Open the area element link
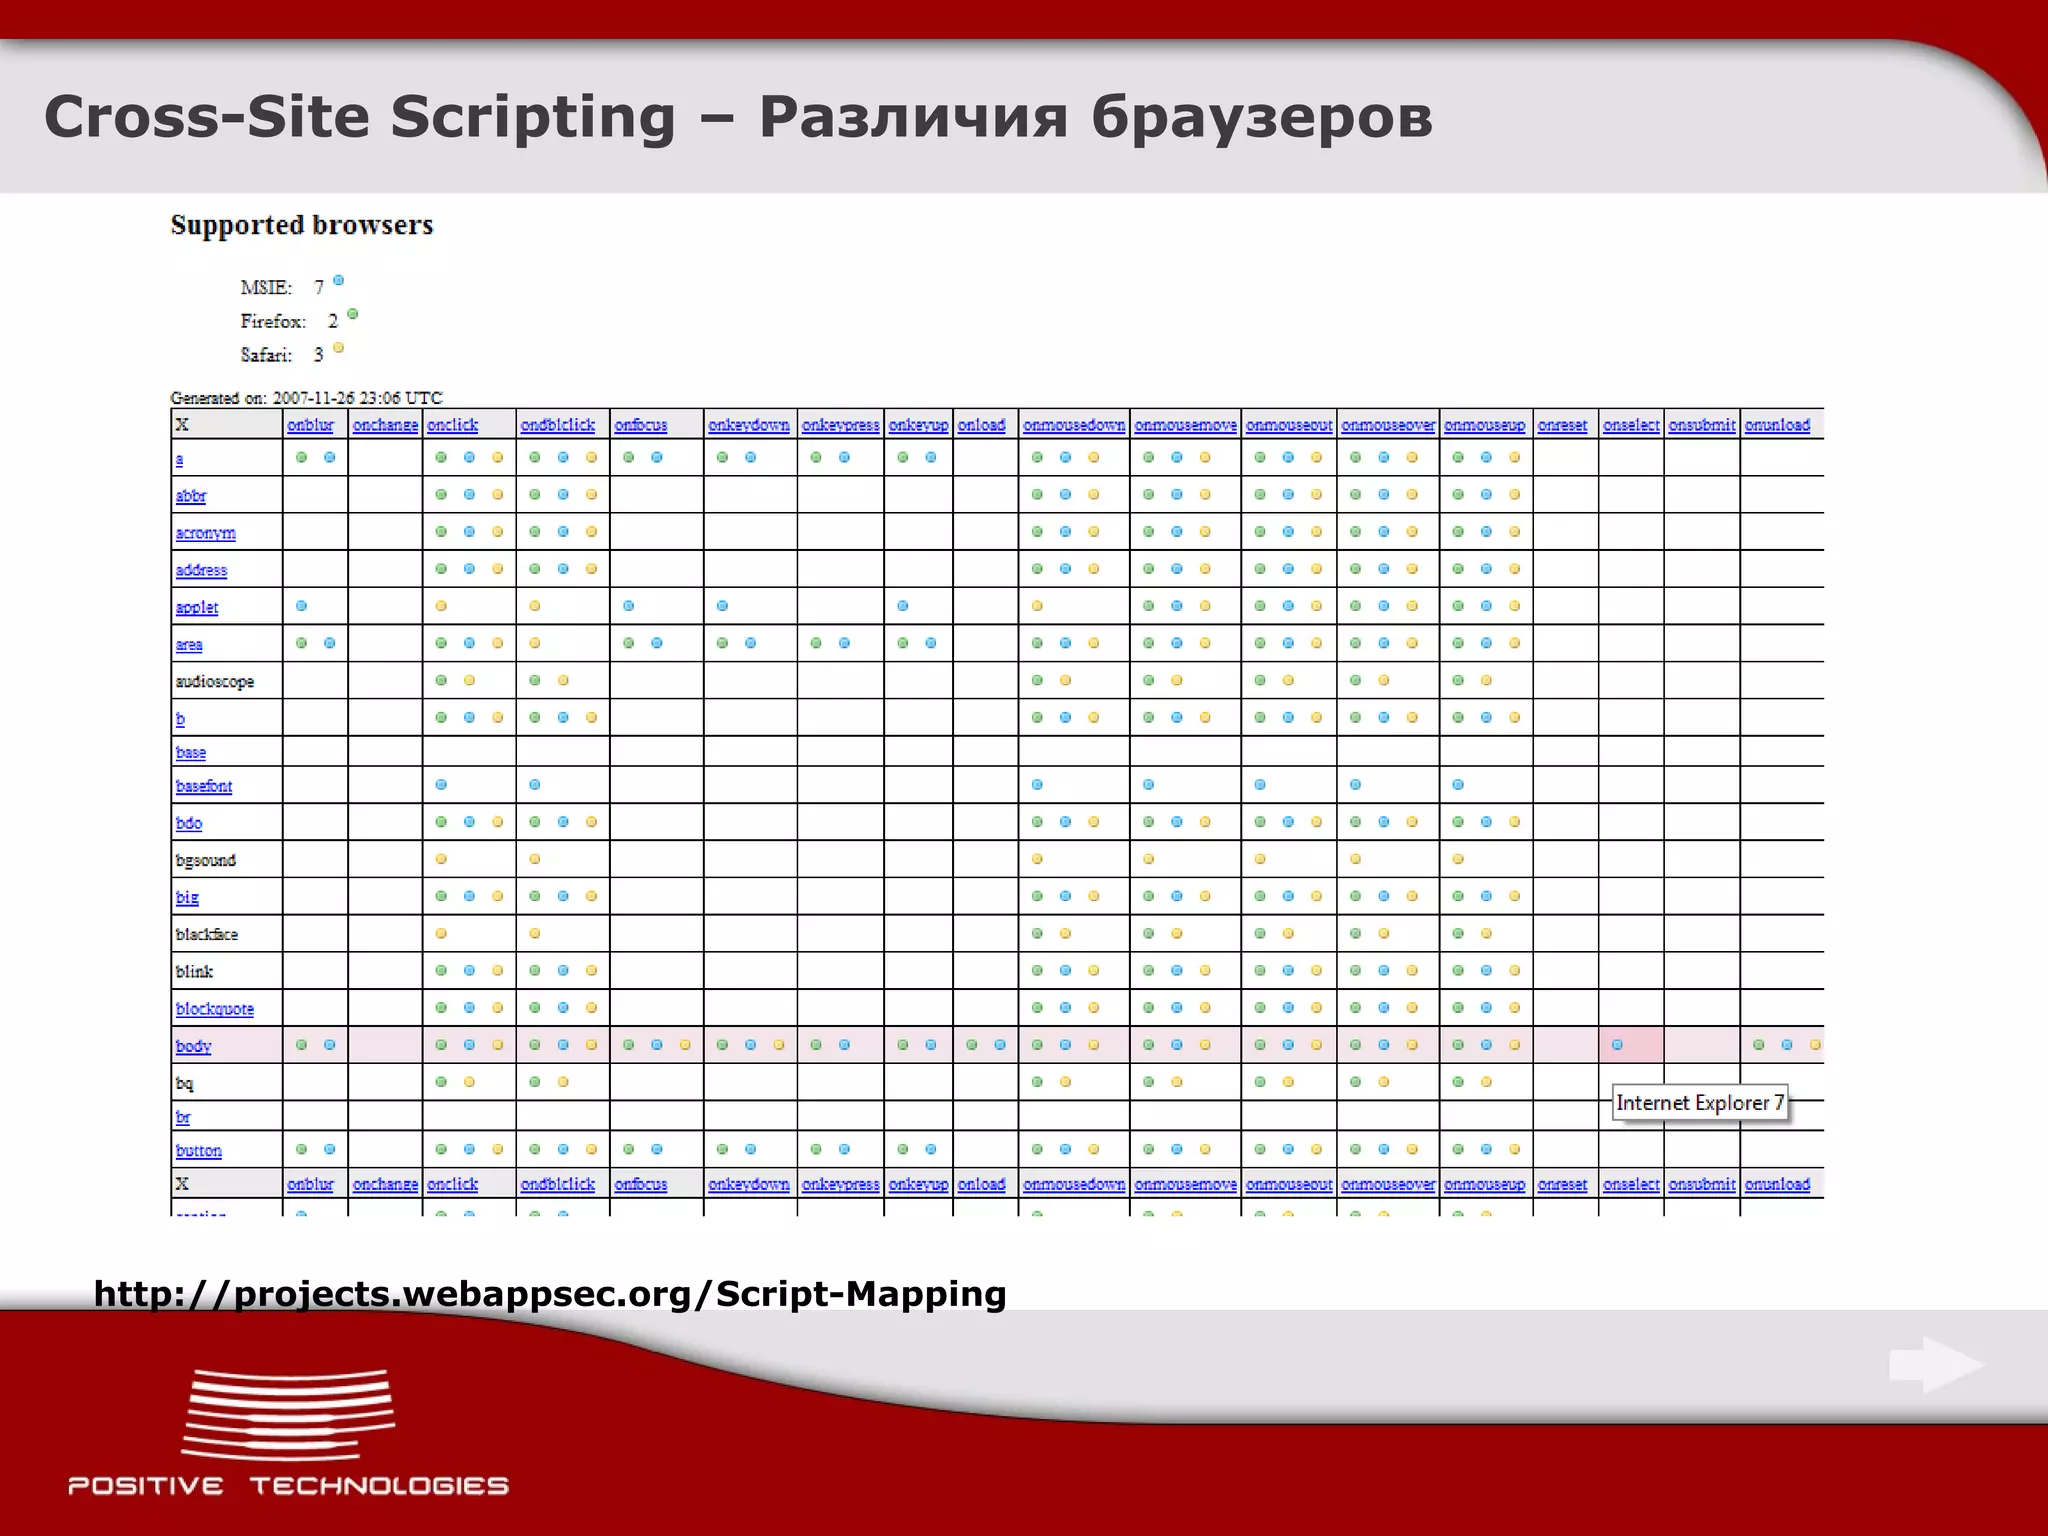Screen dimensions: 2048x1536 pyautogui.click(x=189, y=645)
